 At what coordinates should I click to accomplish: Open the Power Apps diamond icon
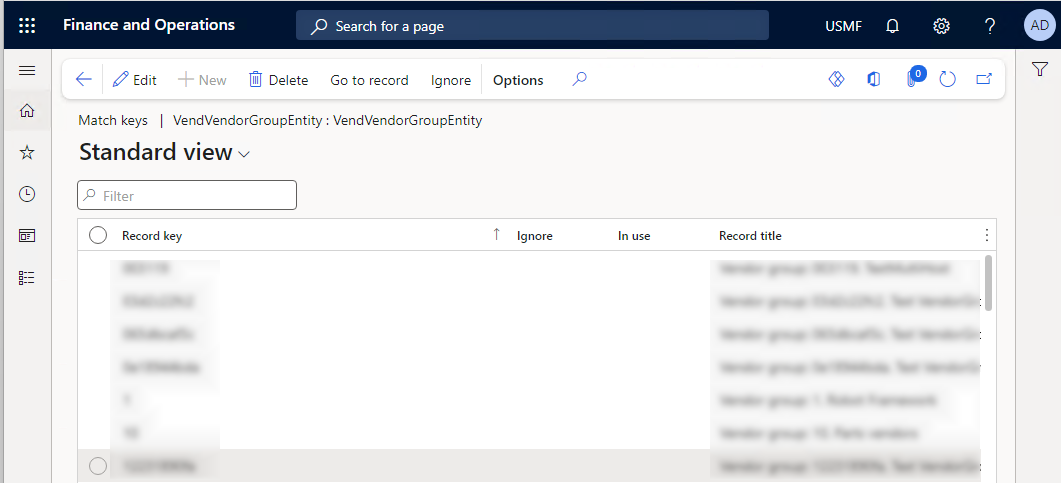click(x=836, y=79)
